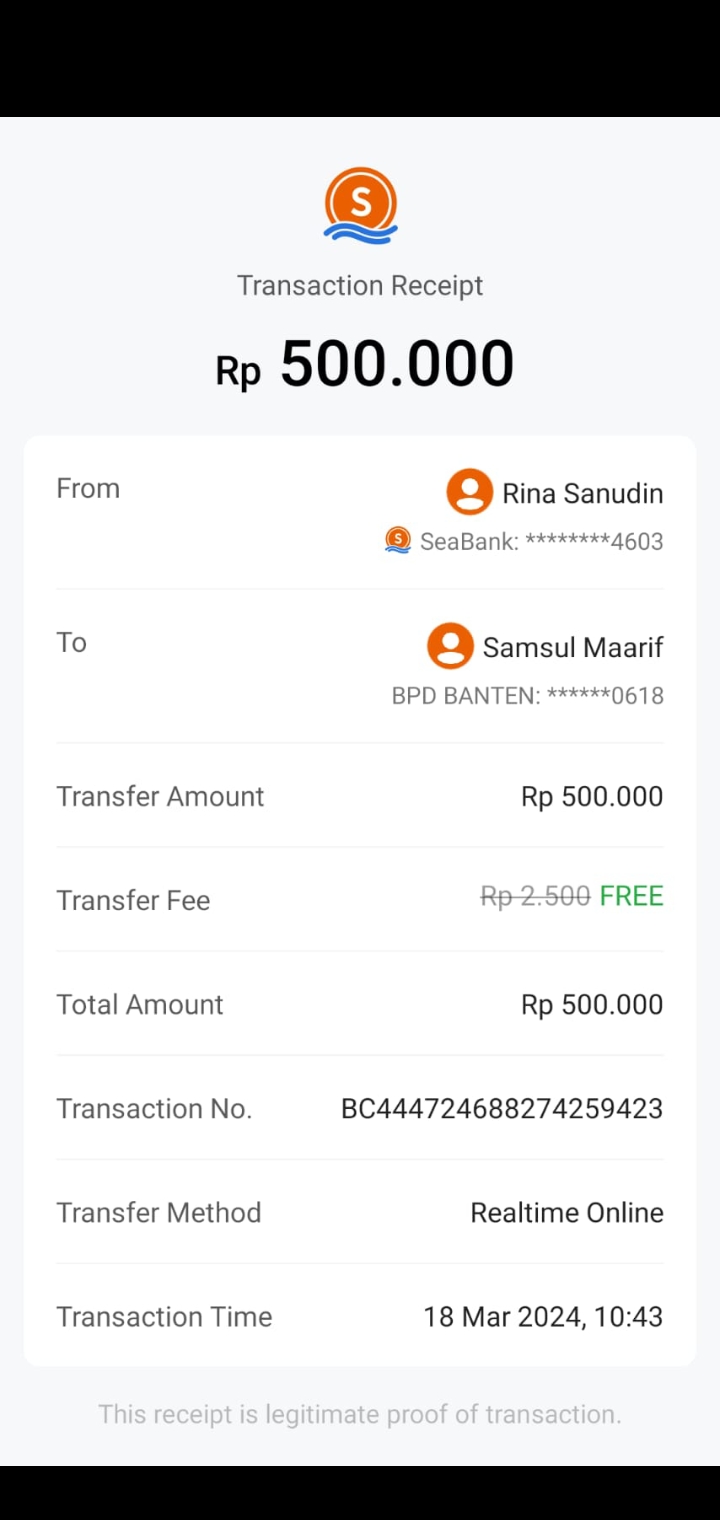Tap the Realtime Online transfer method
The width and height of the screenshot is (720, 1520).
567,1213
